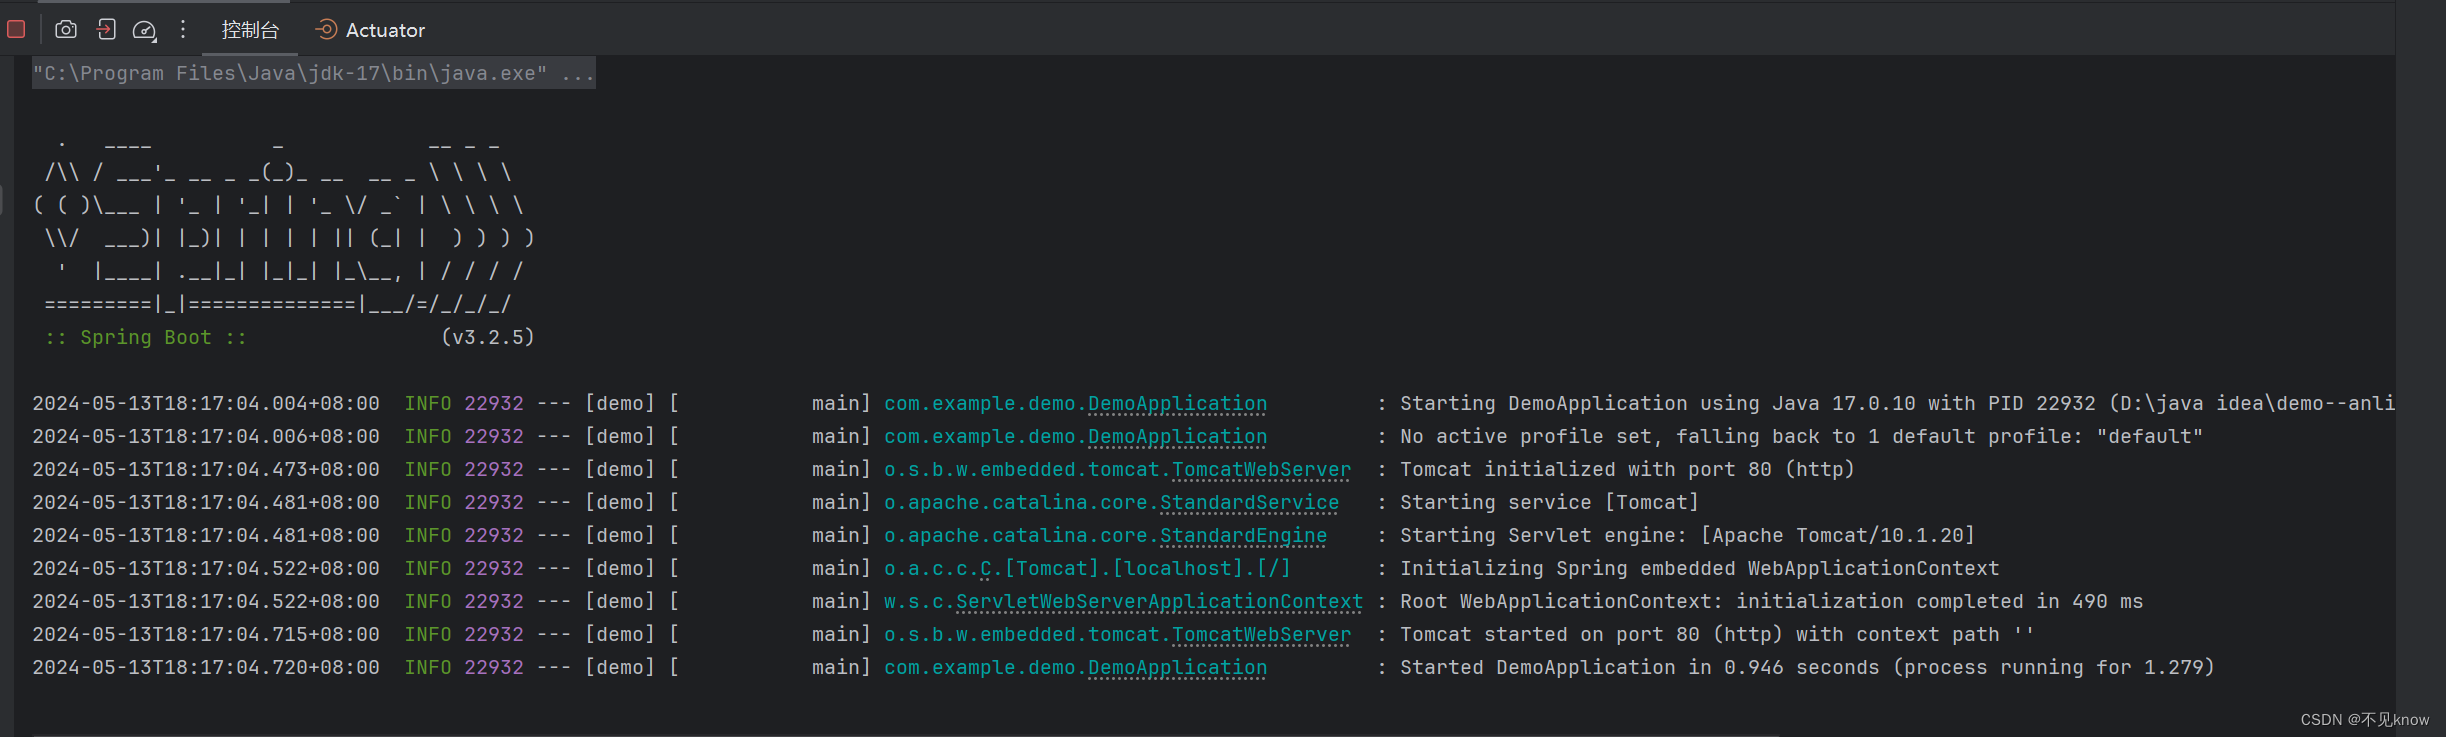This screenshot has height=737, width=2446.
Task: Click the exit/redirect console icon
Action: pos(106,30)
